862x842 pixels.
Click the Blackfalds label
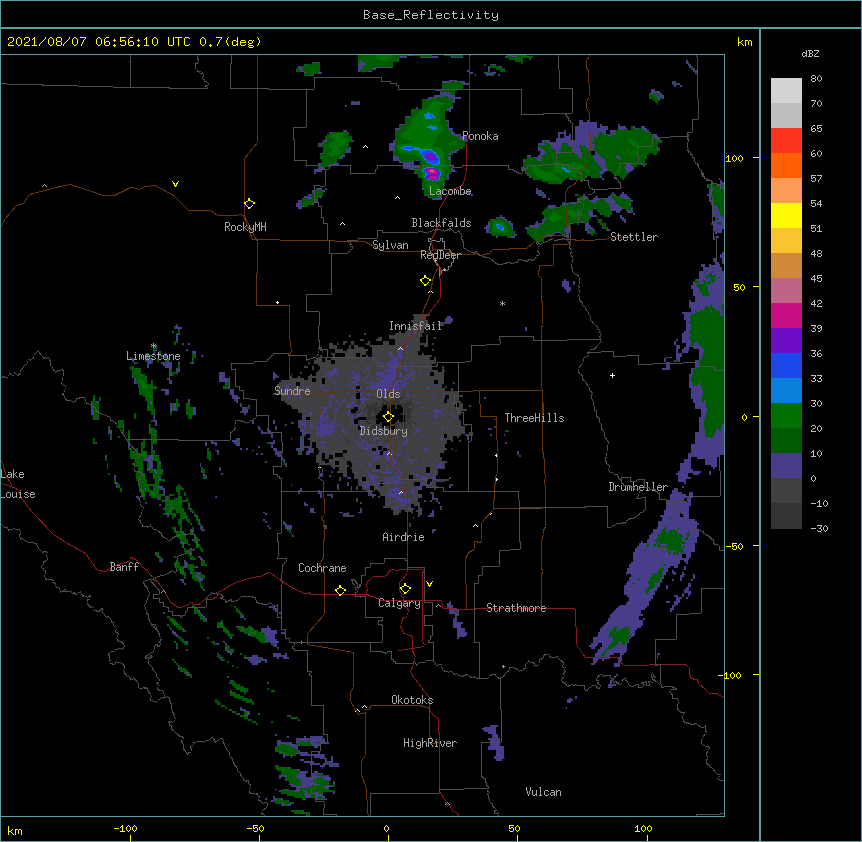[x=441, y=223]
